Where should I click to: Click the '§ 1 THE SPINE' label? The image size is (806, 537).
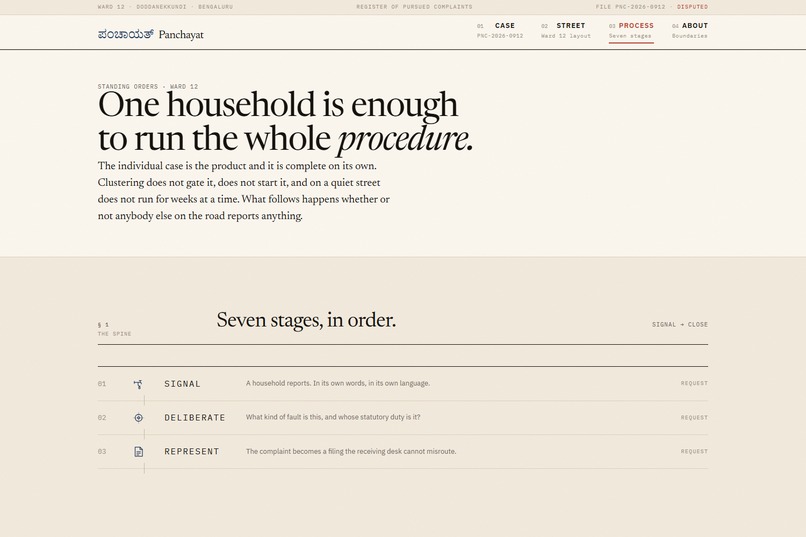115,329
